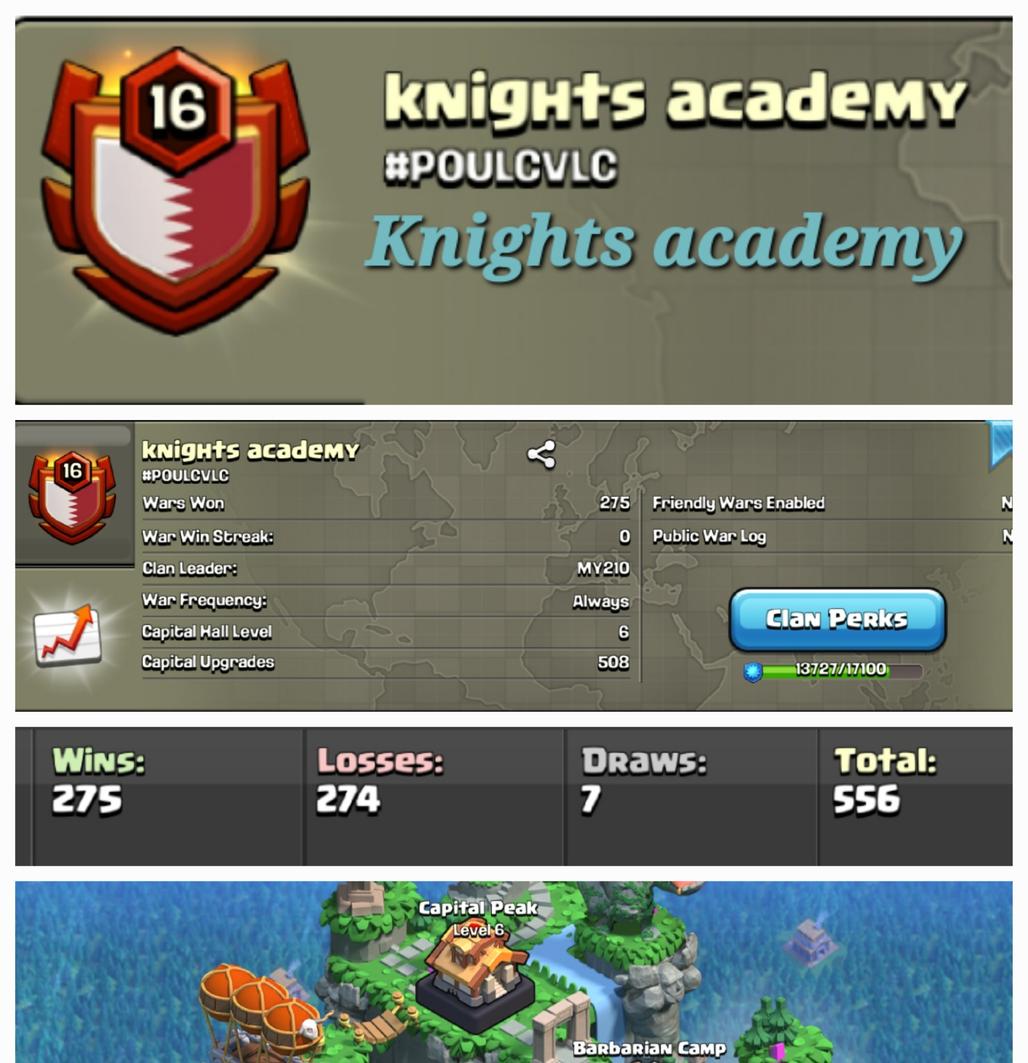Image resolution: width=1028 pixels, height=1063 pixels.
Task: Click the Public War Log row
Action: (832, 536)
